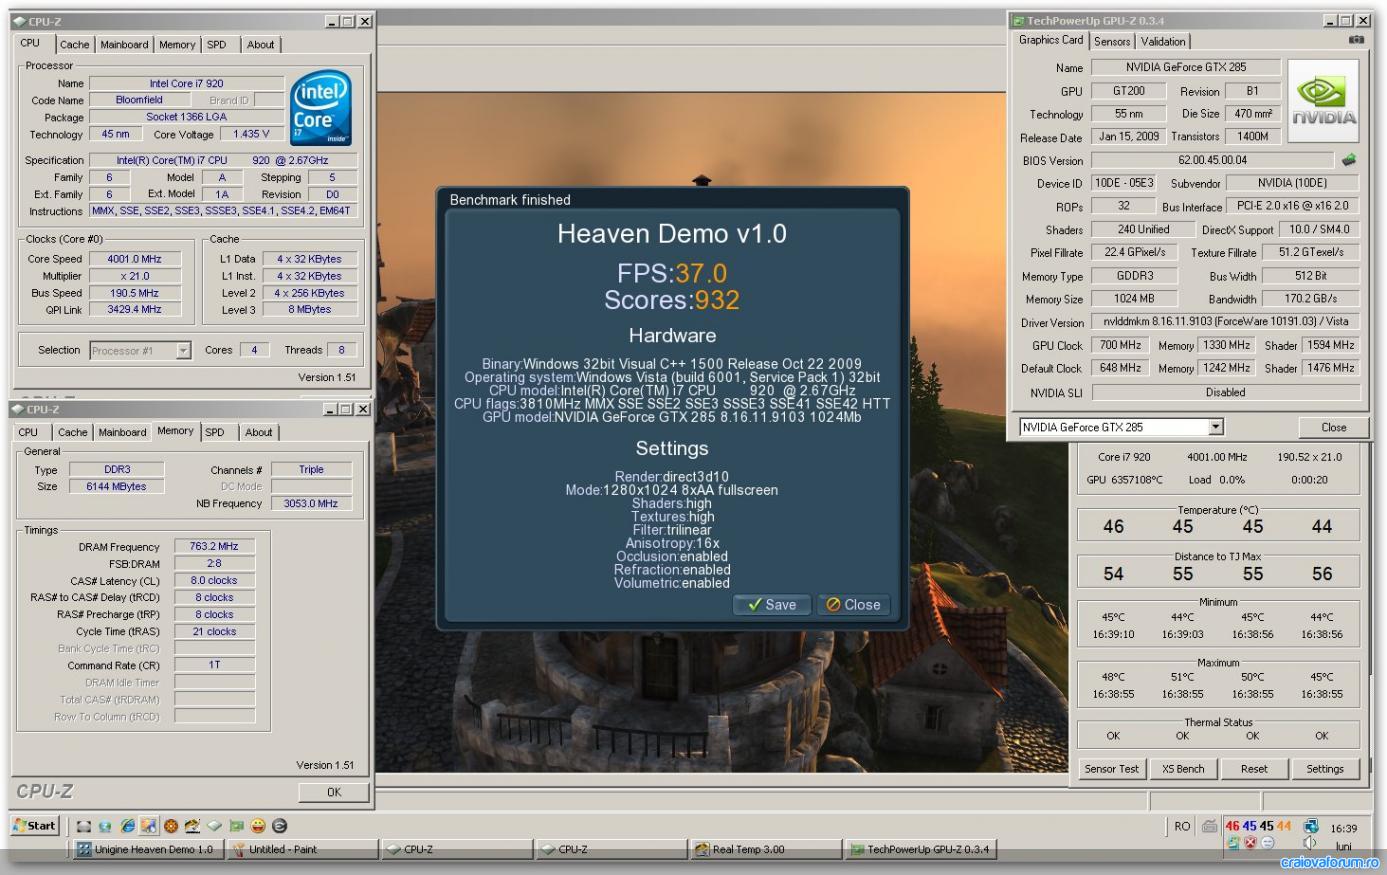1387x875 pixels.
Task: Click the Core Voltage 1.435 V field
Action: [250, 134]
